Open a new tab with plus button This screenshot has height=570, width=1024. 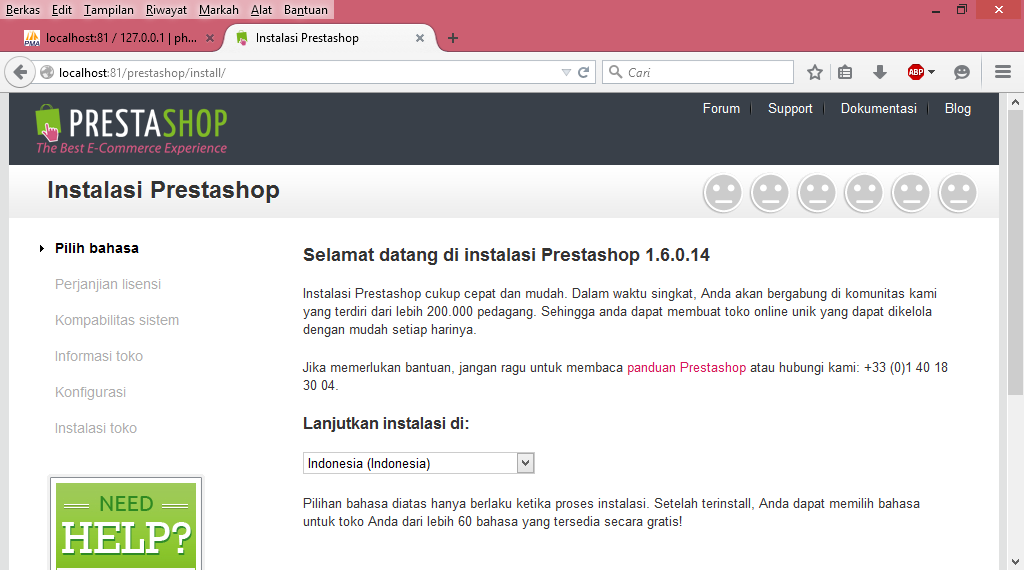(453, 39)
